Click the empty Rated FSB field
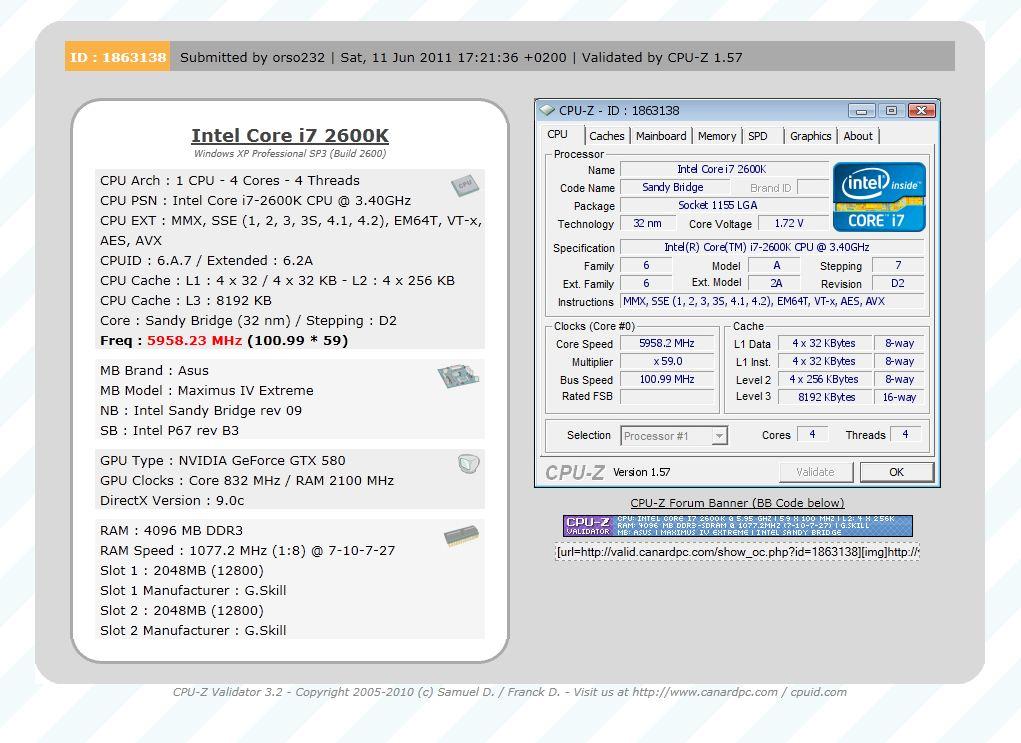 (x=667, y=397)
